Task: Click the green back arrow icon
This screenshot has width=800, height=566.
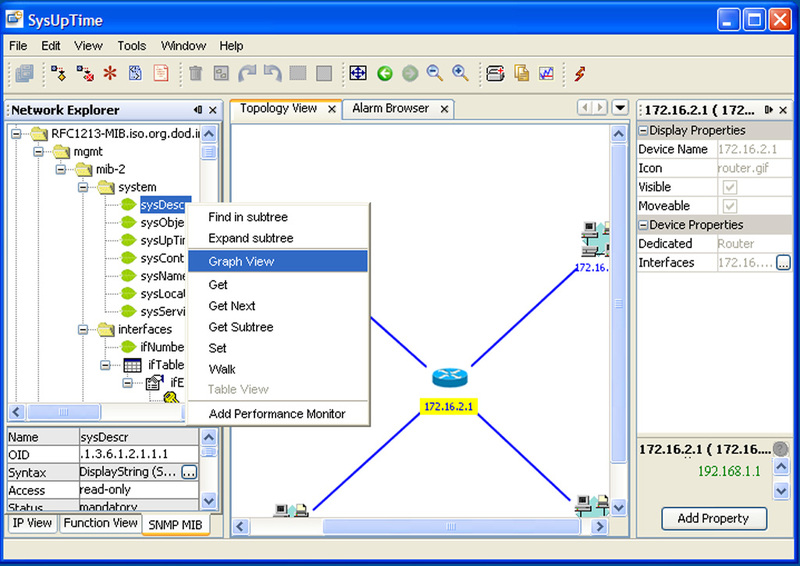Action: pos(385,74)
